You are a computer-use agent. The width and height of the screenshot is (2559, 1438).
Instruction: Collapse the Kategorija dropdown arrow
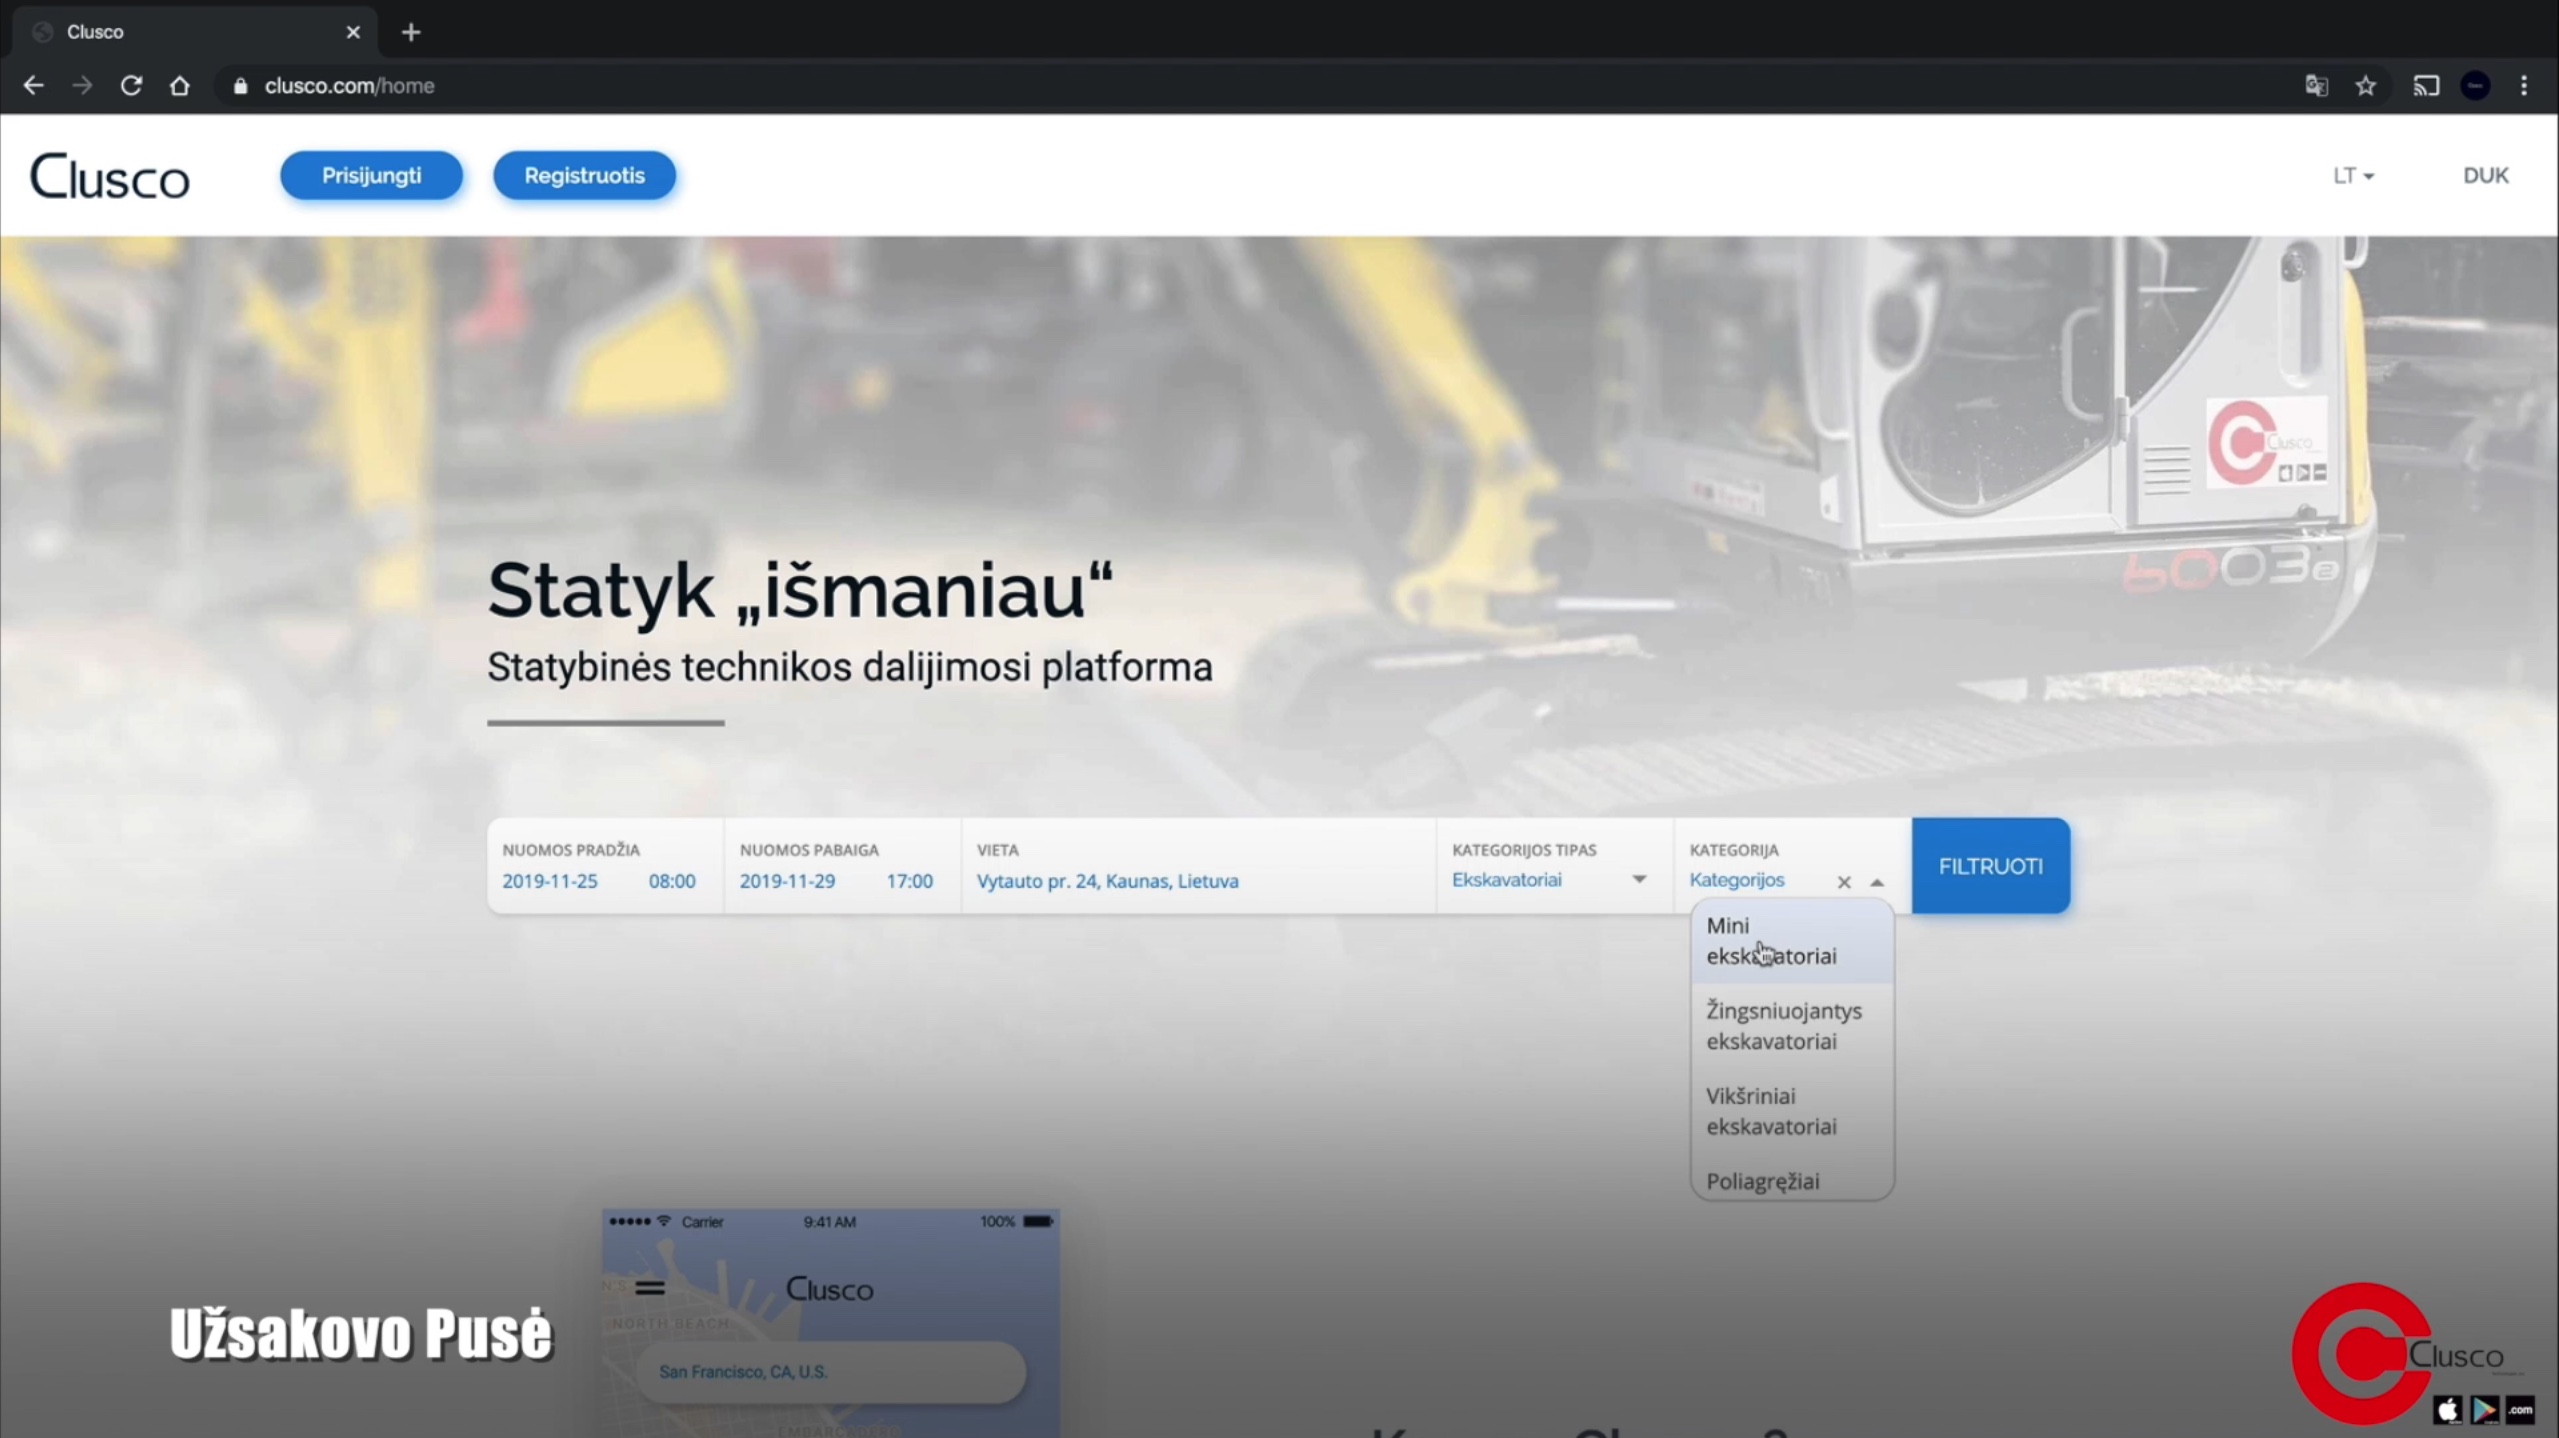pyautogui.click(x=1877, y=882)
